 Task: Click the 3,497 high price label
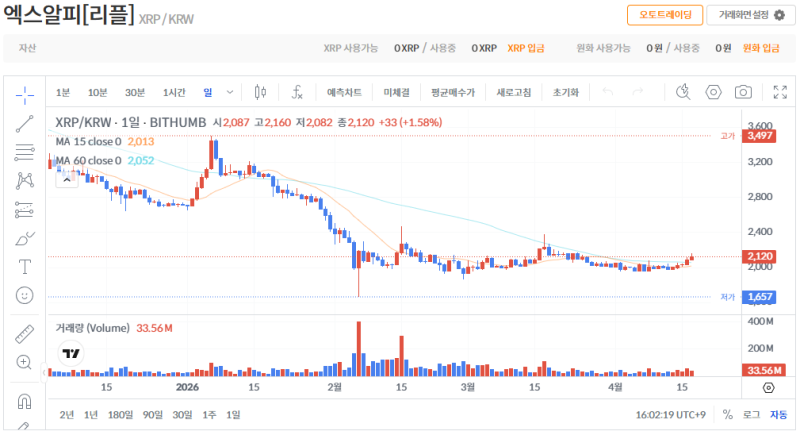[759, 136]
